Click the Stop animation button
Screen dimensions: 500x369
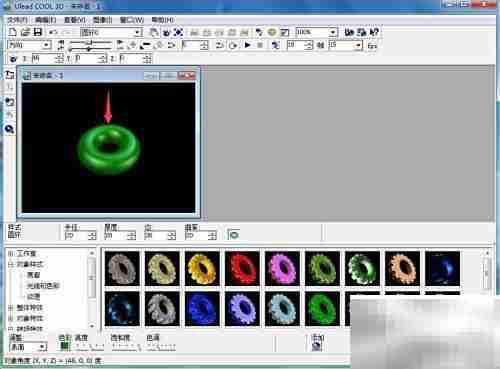tap(260, 45)
